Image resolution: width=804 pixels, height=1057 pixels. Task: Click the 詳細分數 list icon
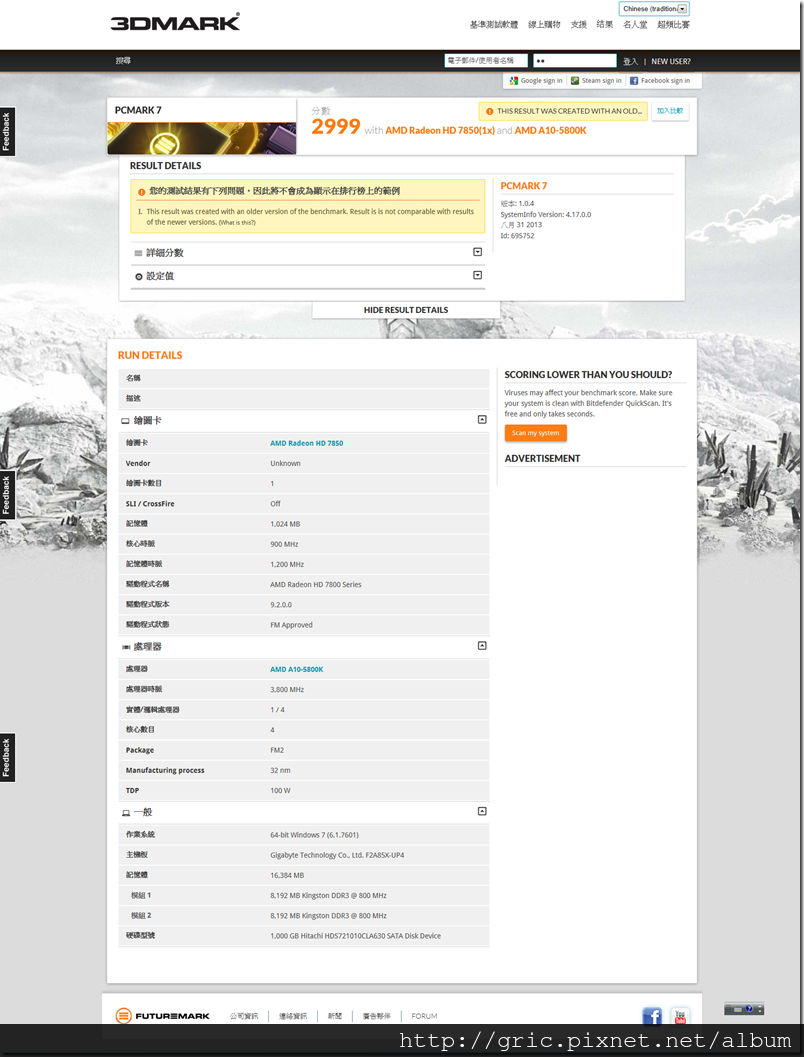pyautogui.click(x=138, y=253)
